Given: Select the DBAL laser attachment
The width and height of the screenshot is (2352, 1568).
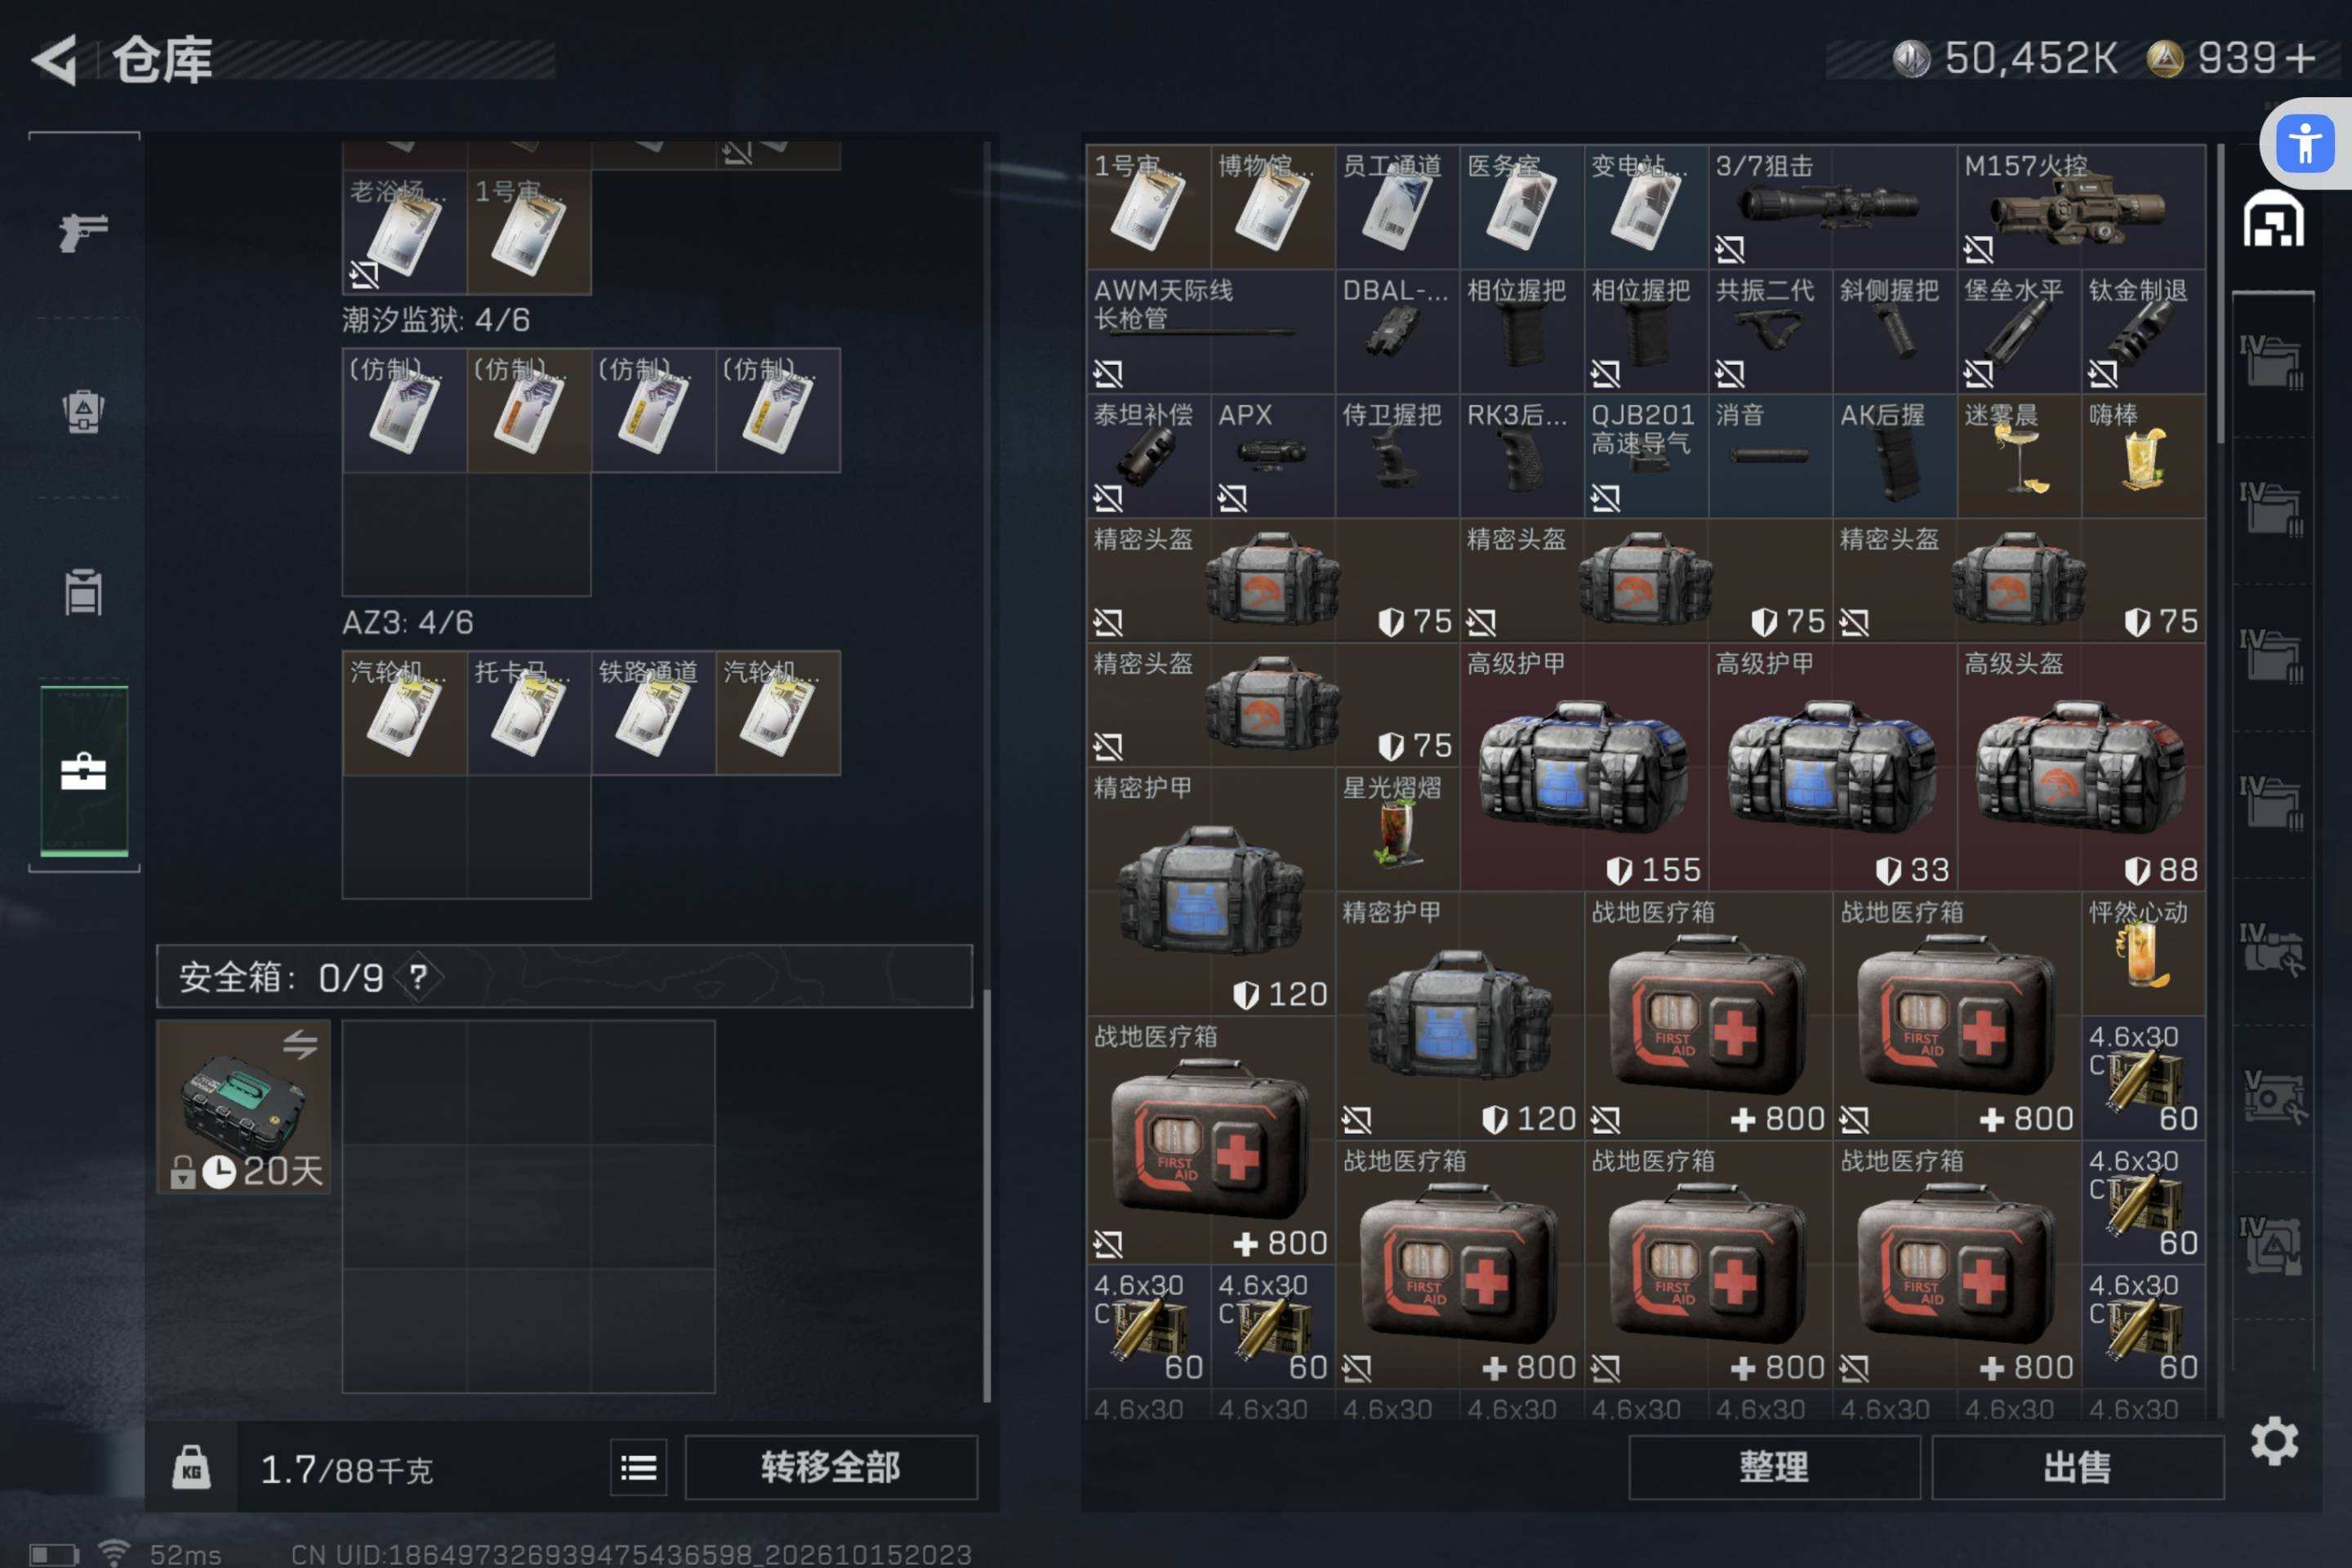Looking at the screenshot, I should click(1397, 331).
